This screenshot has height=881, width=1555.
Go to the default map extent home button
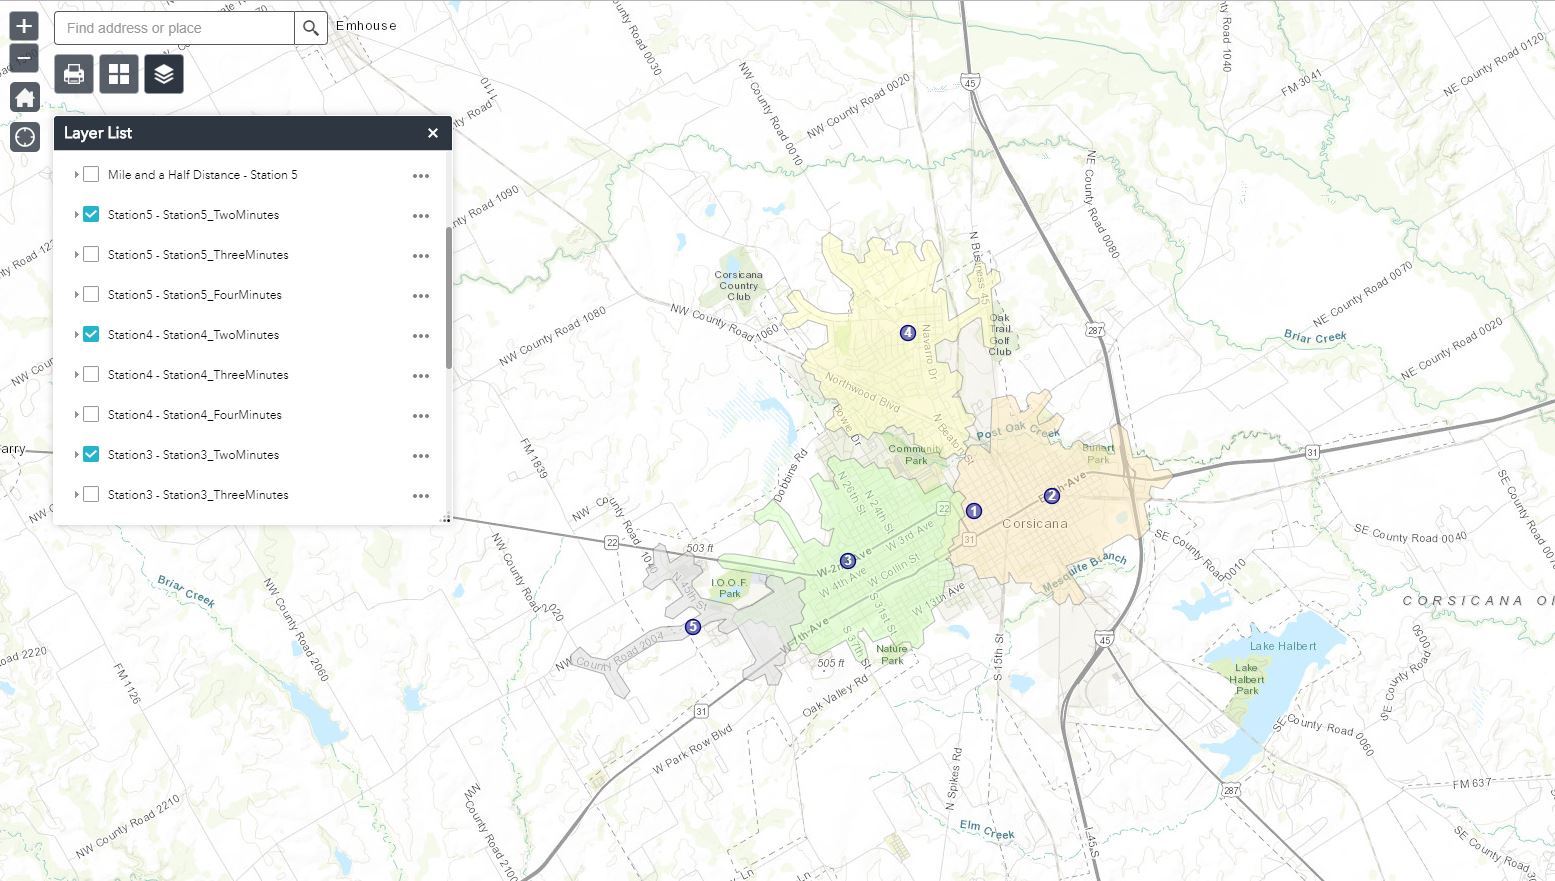point(25,98)
